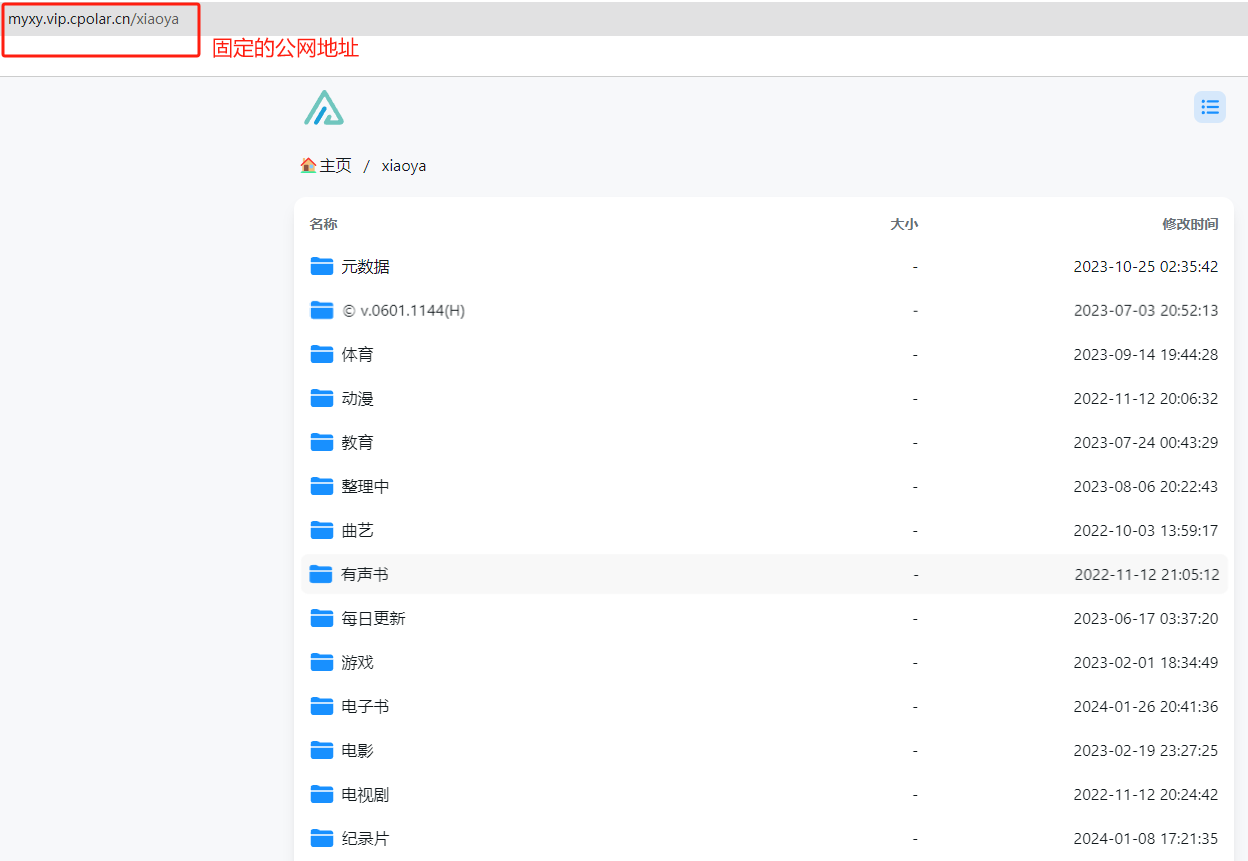Click folder icon of 每日更新
The height and width of the screenshot is (861, 1248).
(x=322, y=618)
